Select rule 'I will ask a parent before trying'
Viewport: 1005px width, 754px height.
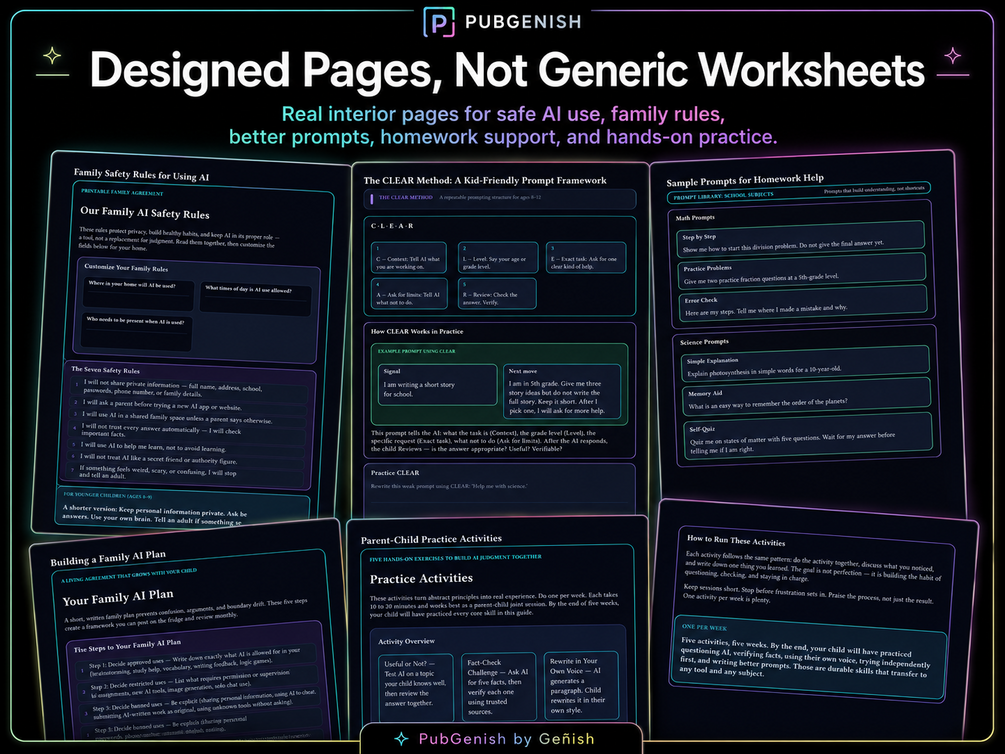click(x=189, y=405)
